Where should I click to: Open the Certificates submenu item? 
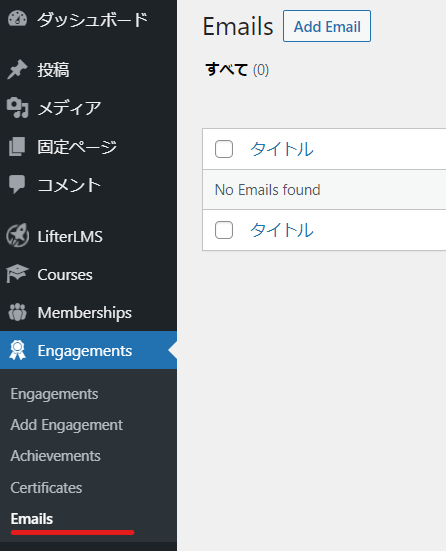tap(46, 488)
